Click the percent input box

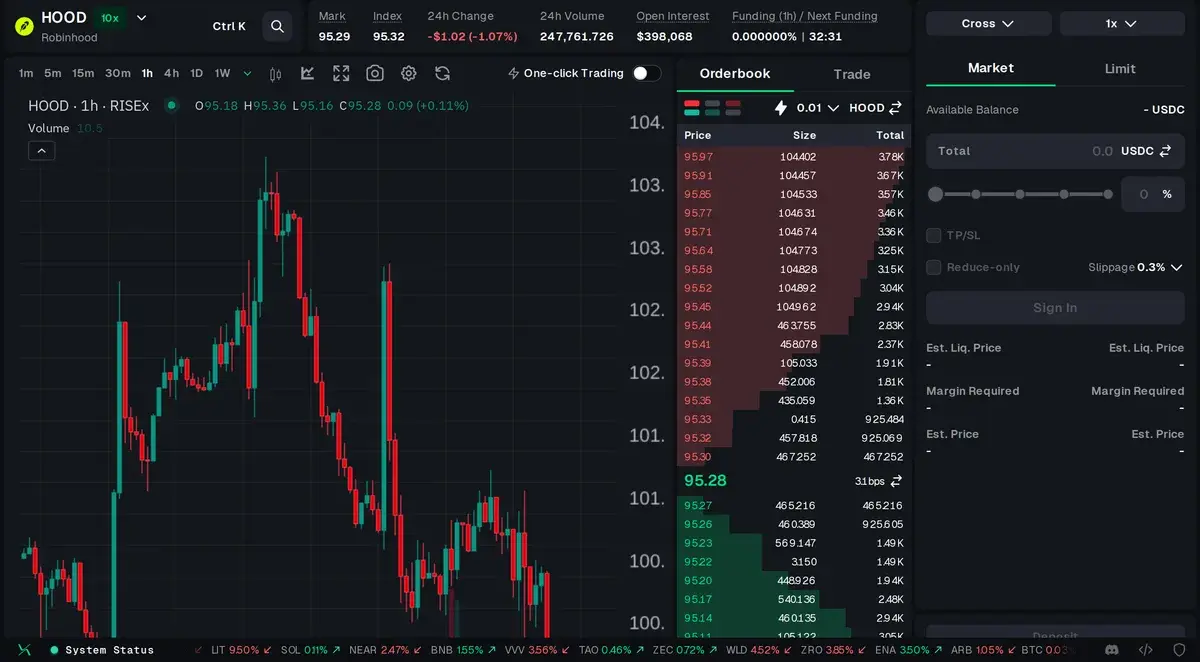coord(1153,194)
